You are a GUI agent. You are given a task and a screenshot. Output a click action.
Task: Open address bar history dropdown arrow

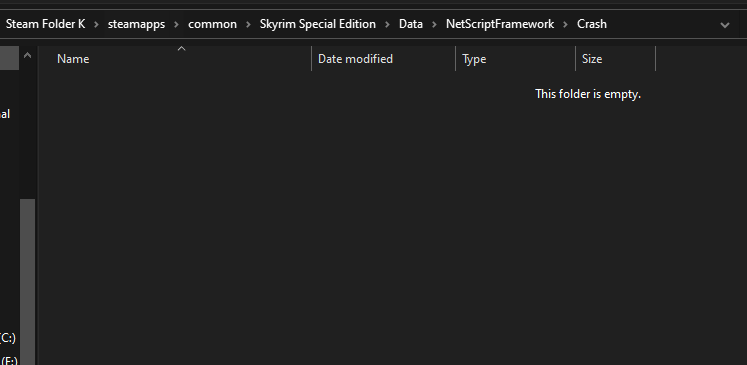[x=725, y=25]
